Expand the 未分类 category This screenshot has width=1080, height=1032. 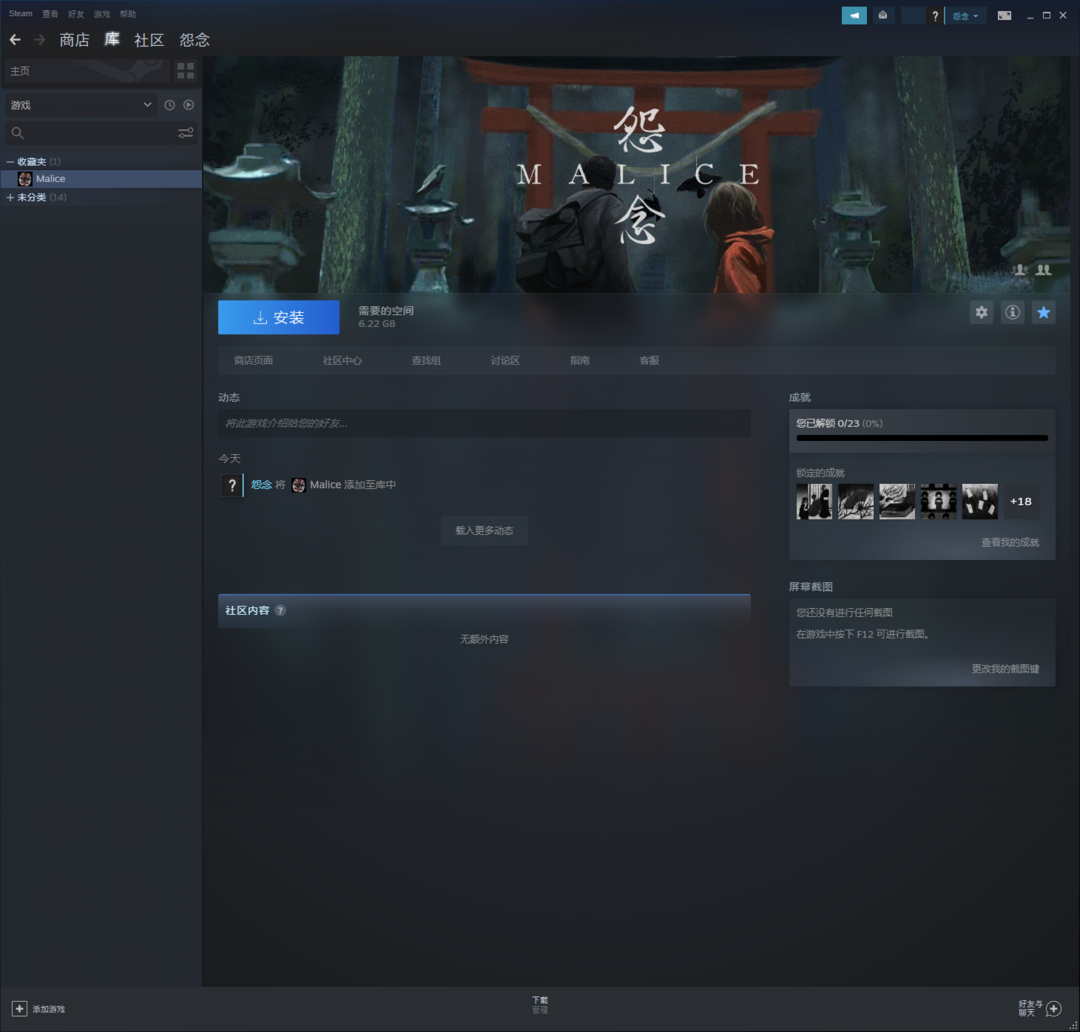click(11, 198)
